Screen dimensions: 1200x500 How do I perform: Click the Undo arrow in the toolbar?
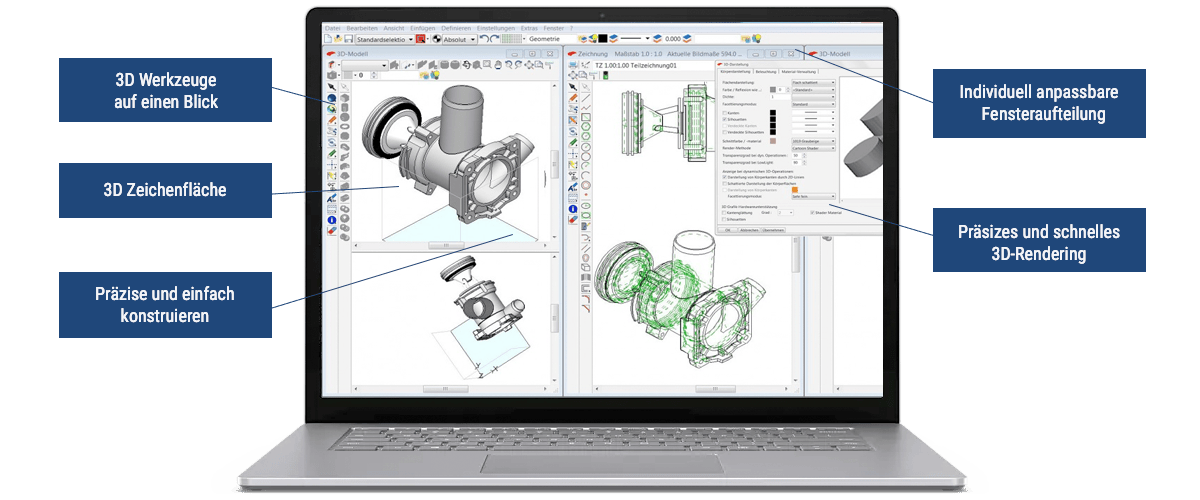click(x=484, y=39)
